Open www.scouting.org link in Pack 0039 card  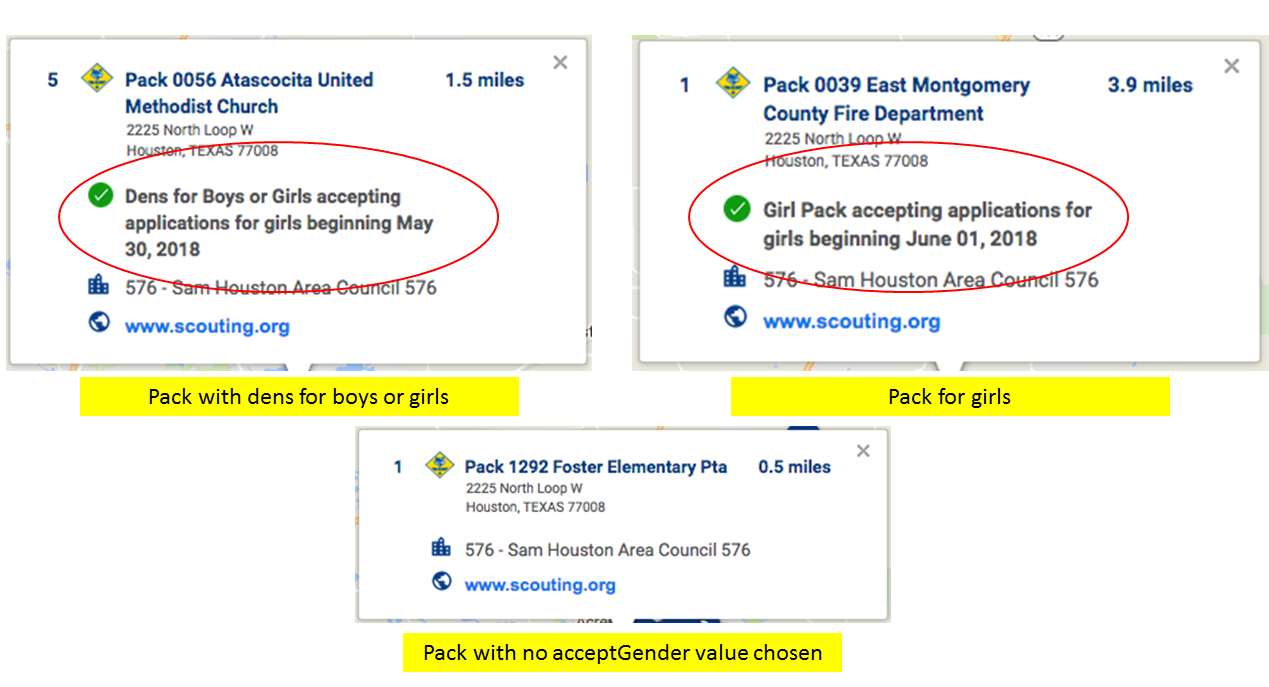[x=852, y=322]
